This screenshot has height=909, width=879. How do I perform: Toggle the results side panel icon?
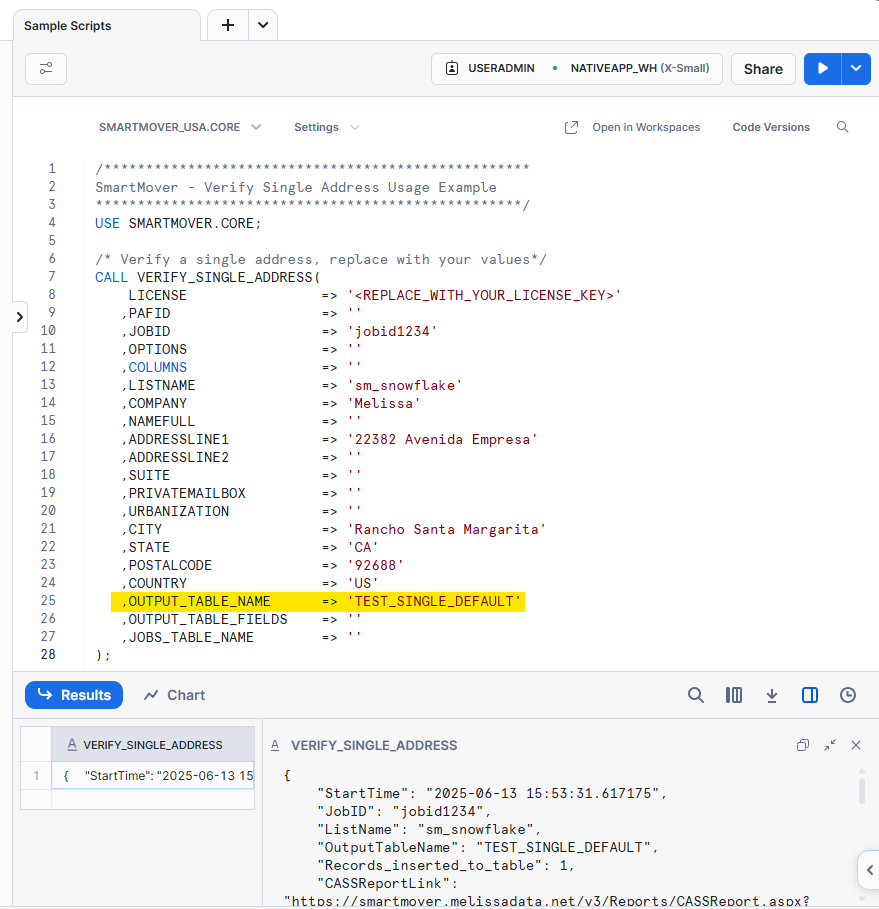pyautogui.click(x=809, y=695)
